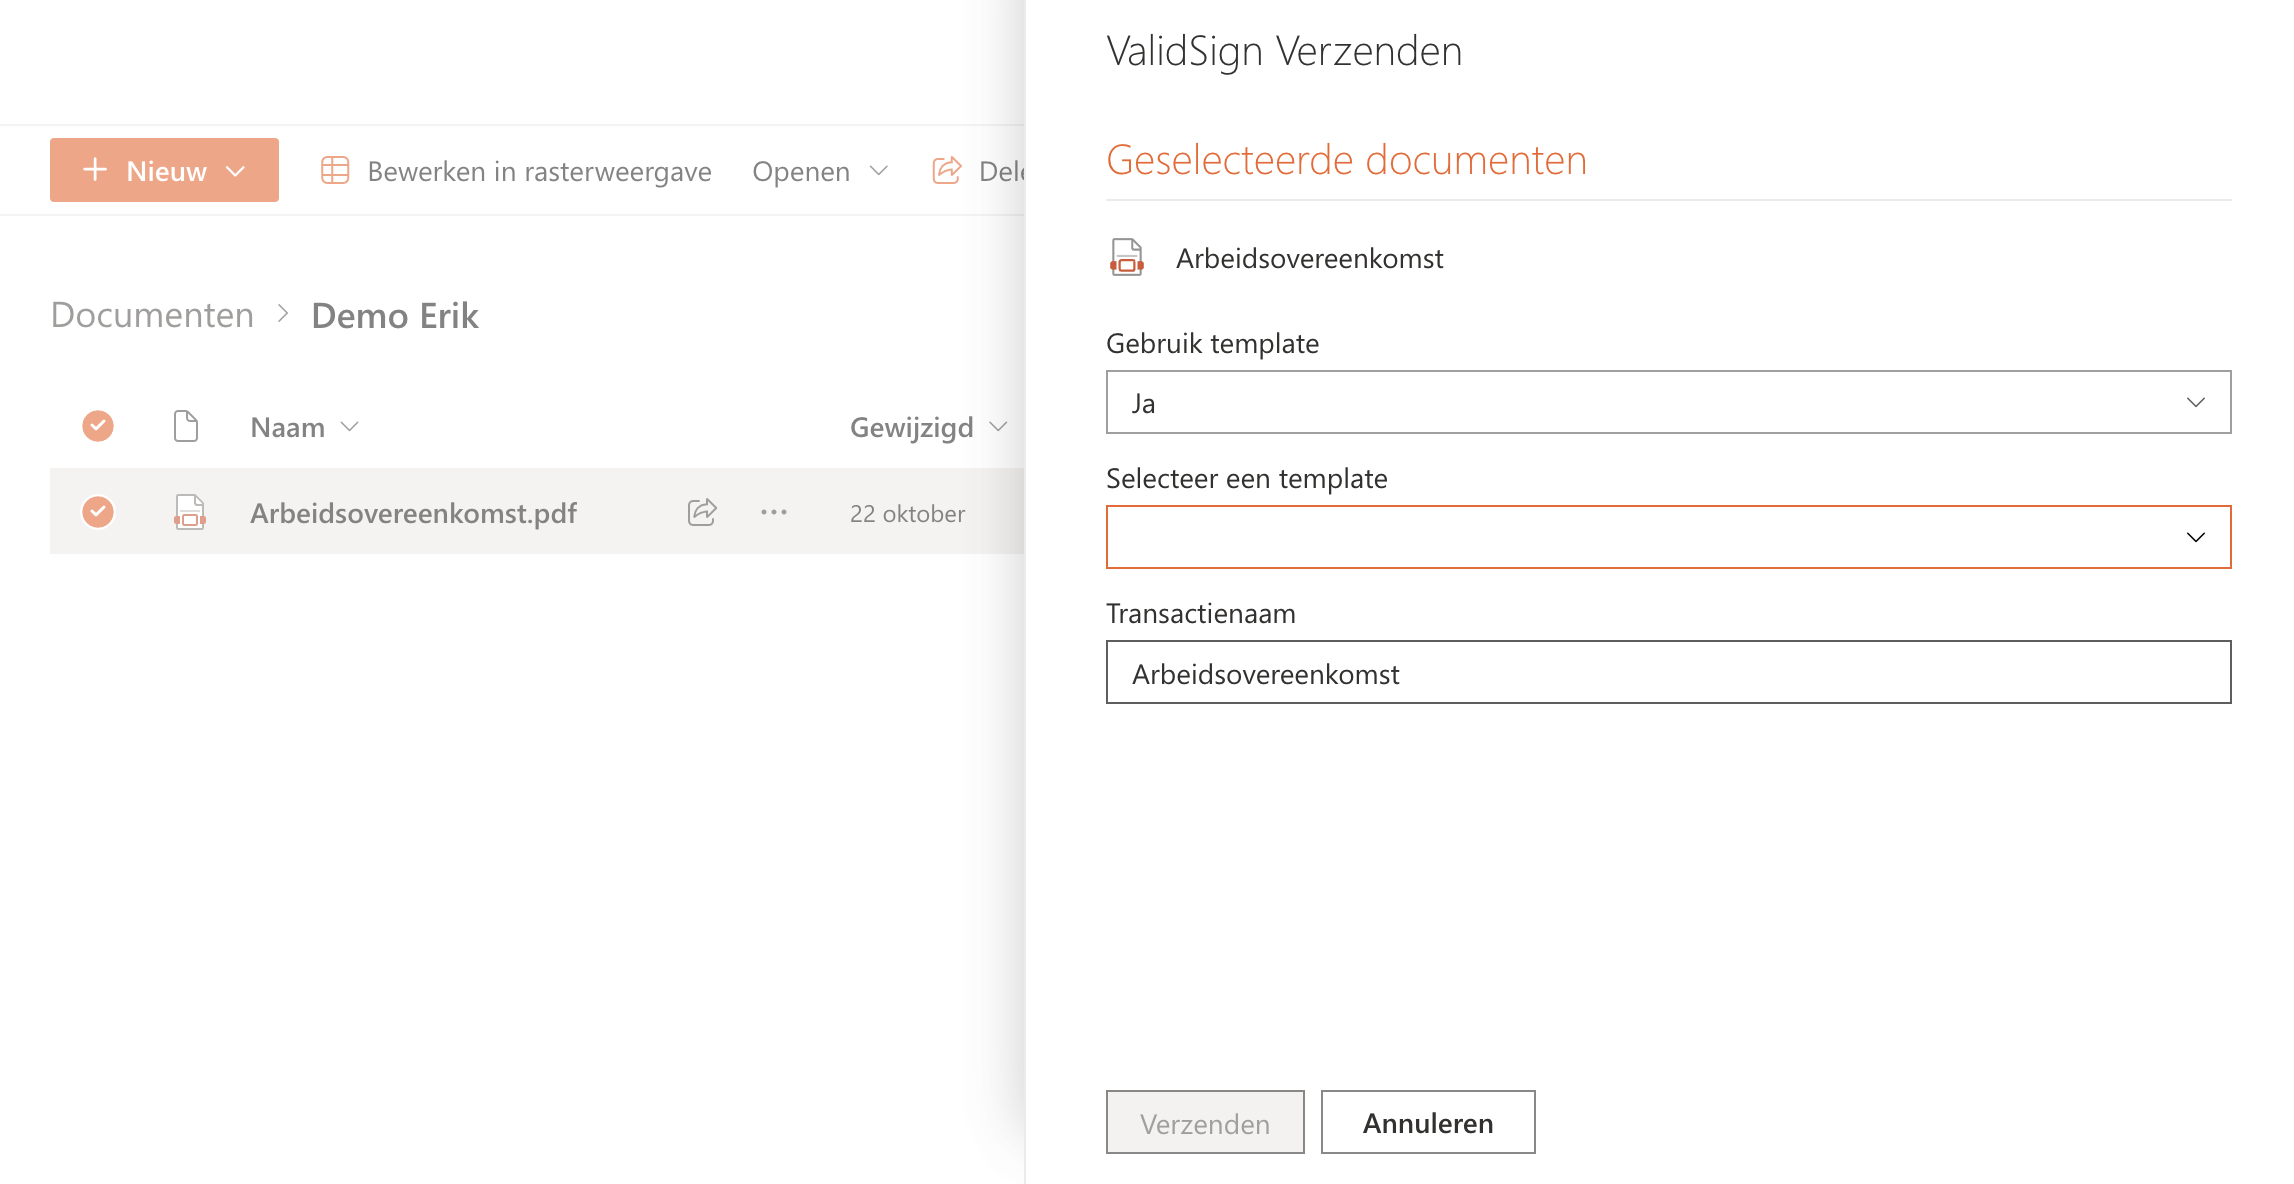
Task: Click the Annuleren button
Action: tap(1428, 1122)
